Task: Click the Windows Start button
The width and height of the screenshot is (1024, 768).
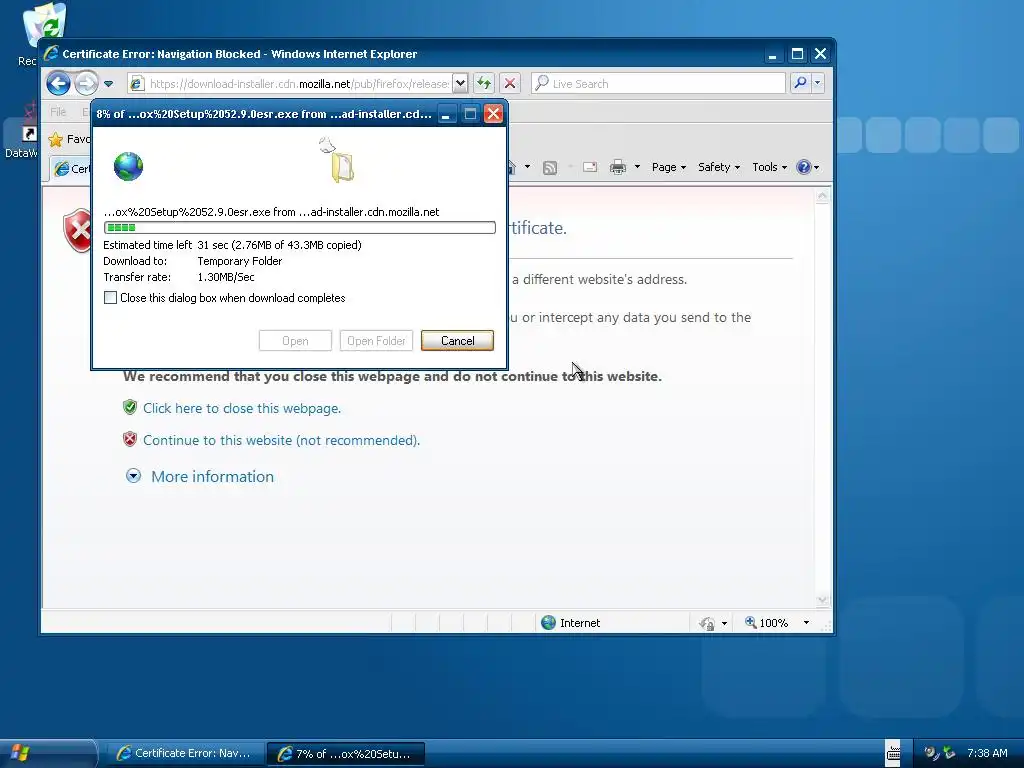Action: pos(46,753)
